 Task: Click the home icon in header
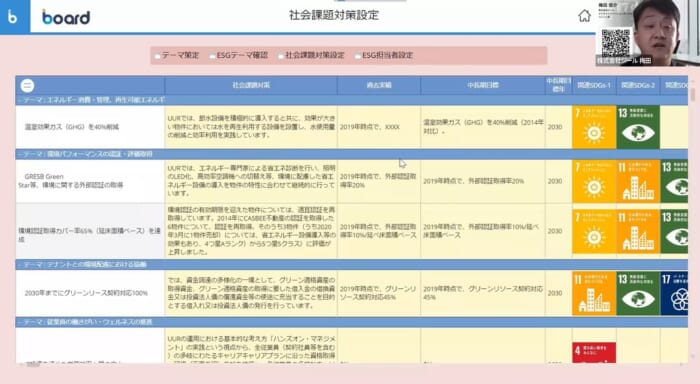point(584,16)
